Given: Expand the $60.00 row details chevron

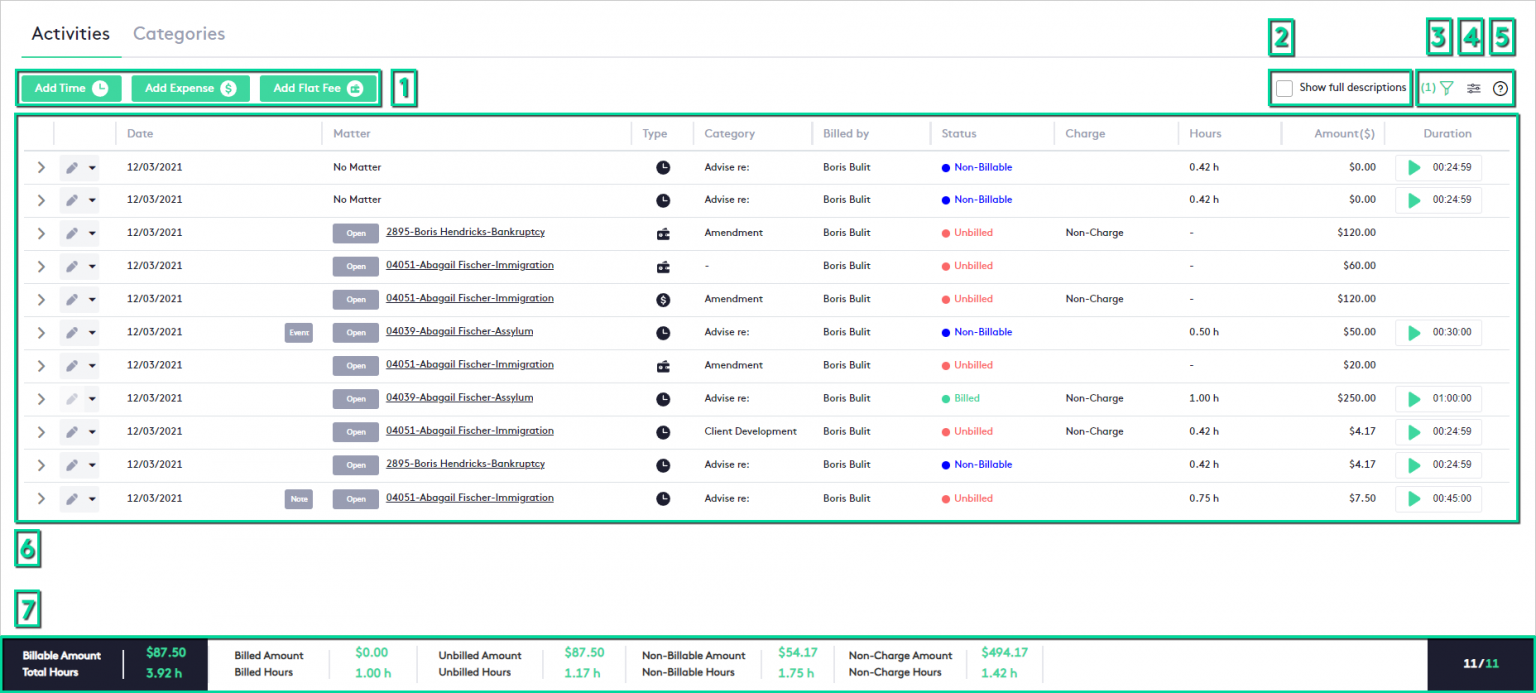Looking at the screenshot, I should (41, 266).
